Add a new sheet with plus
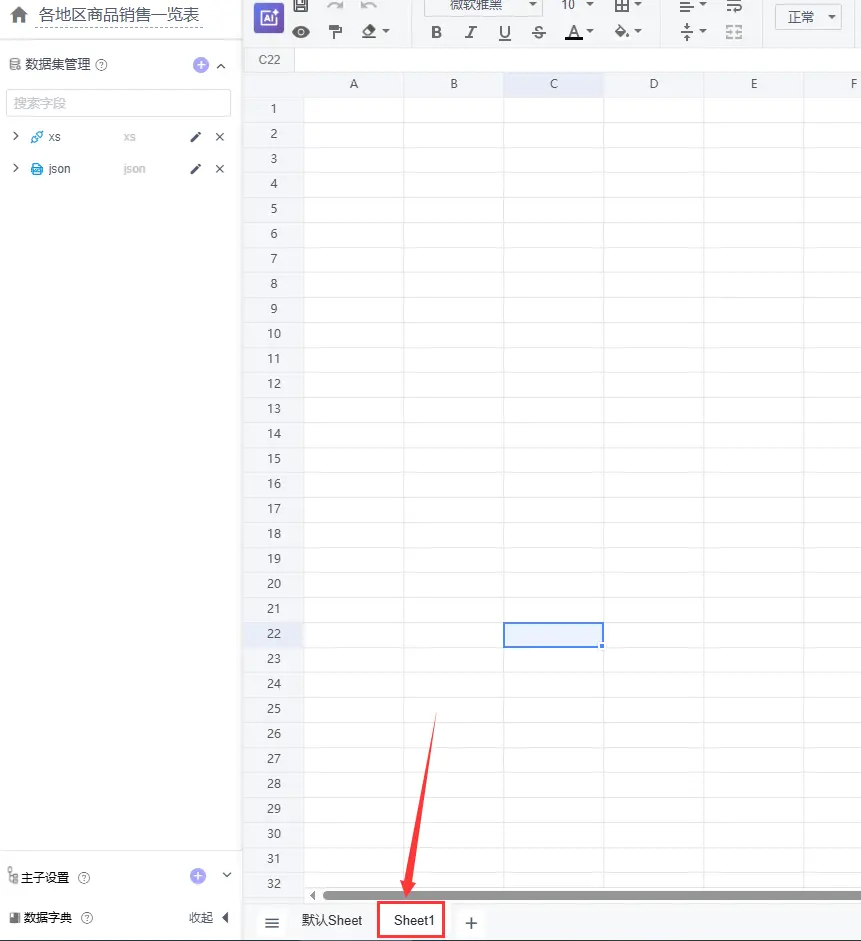The width and height of the screenshot is (861, 941). (x=471, y=923)
